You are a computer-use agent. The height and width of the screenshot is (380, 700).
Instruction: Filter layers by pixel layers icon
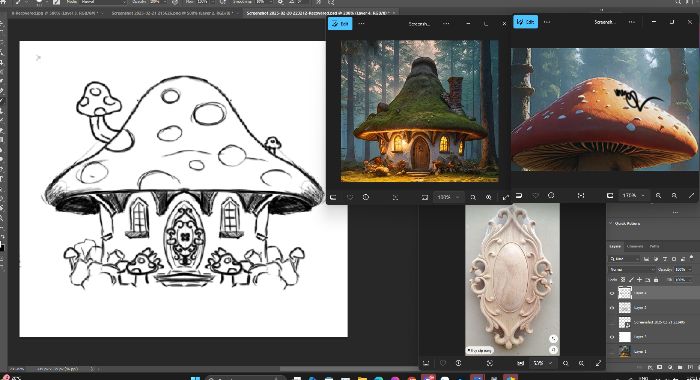pos(646,259)
